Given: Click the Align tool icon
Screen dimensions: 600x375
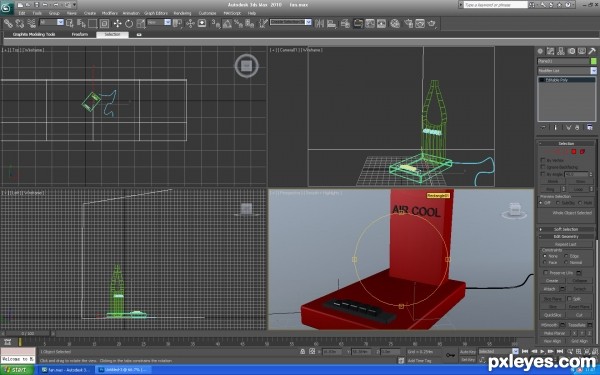Looking at the screenshot, I should (x=331, y=24).
